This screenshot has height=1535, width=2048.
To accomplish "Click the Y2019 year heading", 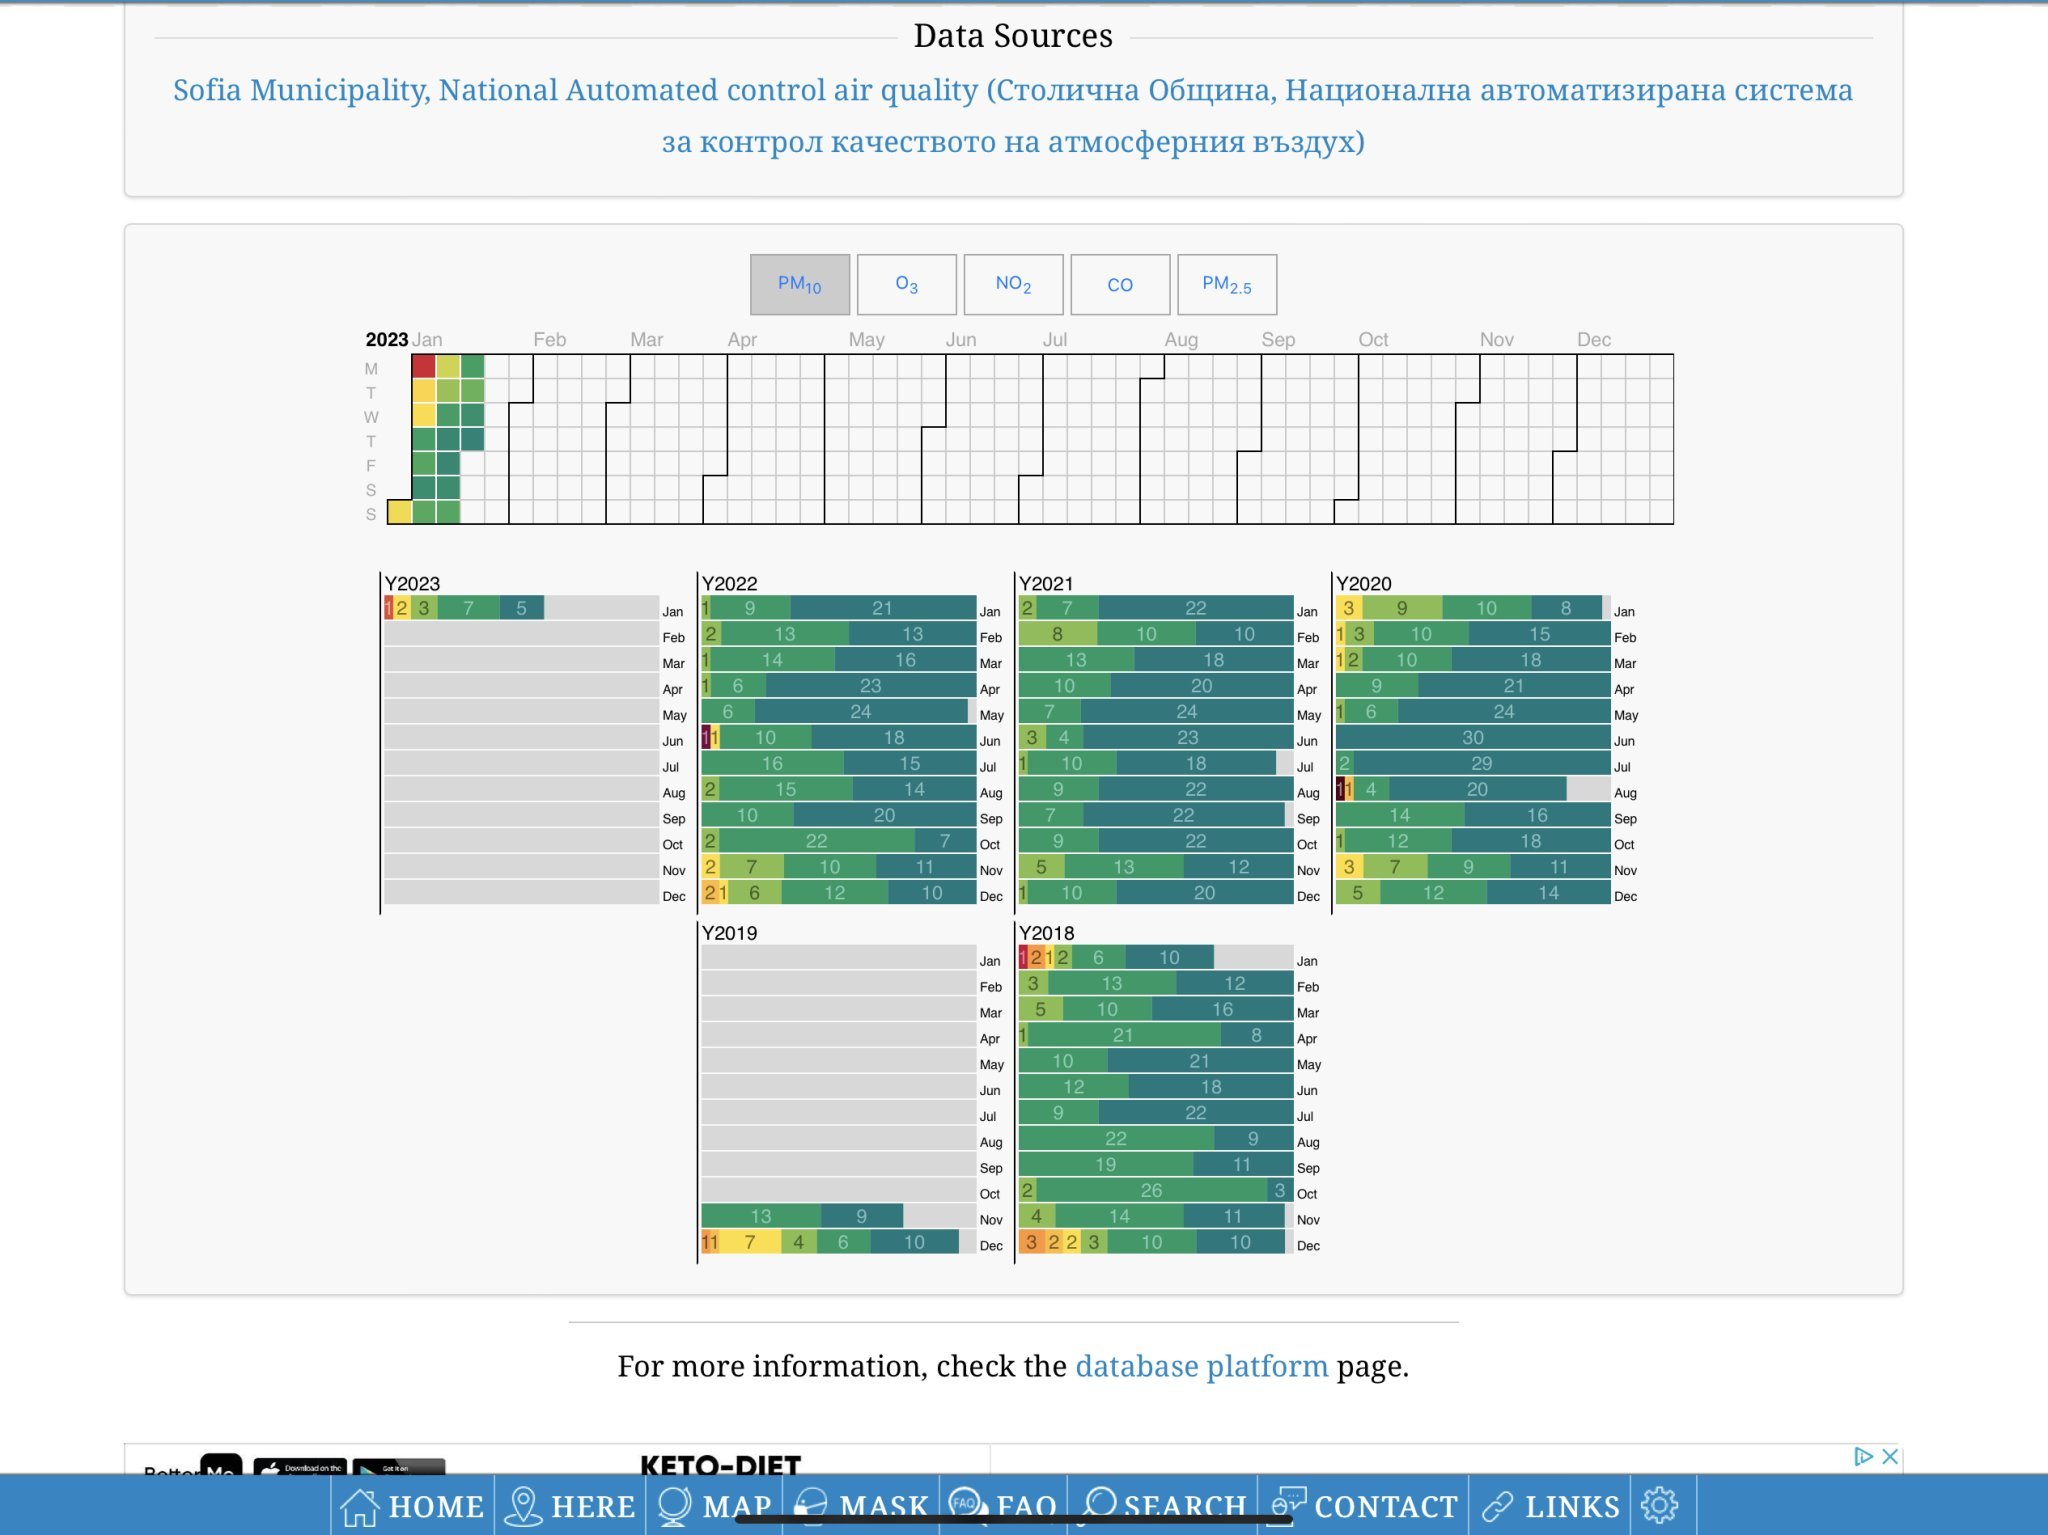I will tap(729, 933).
